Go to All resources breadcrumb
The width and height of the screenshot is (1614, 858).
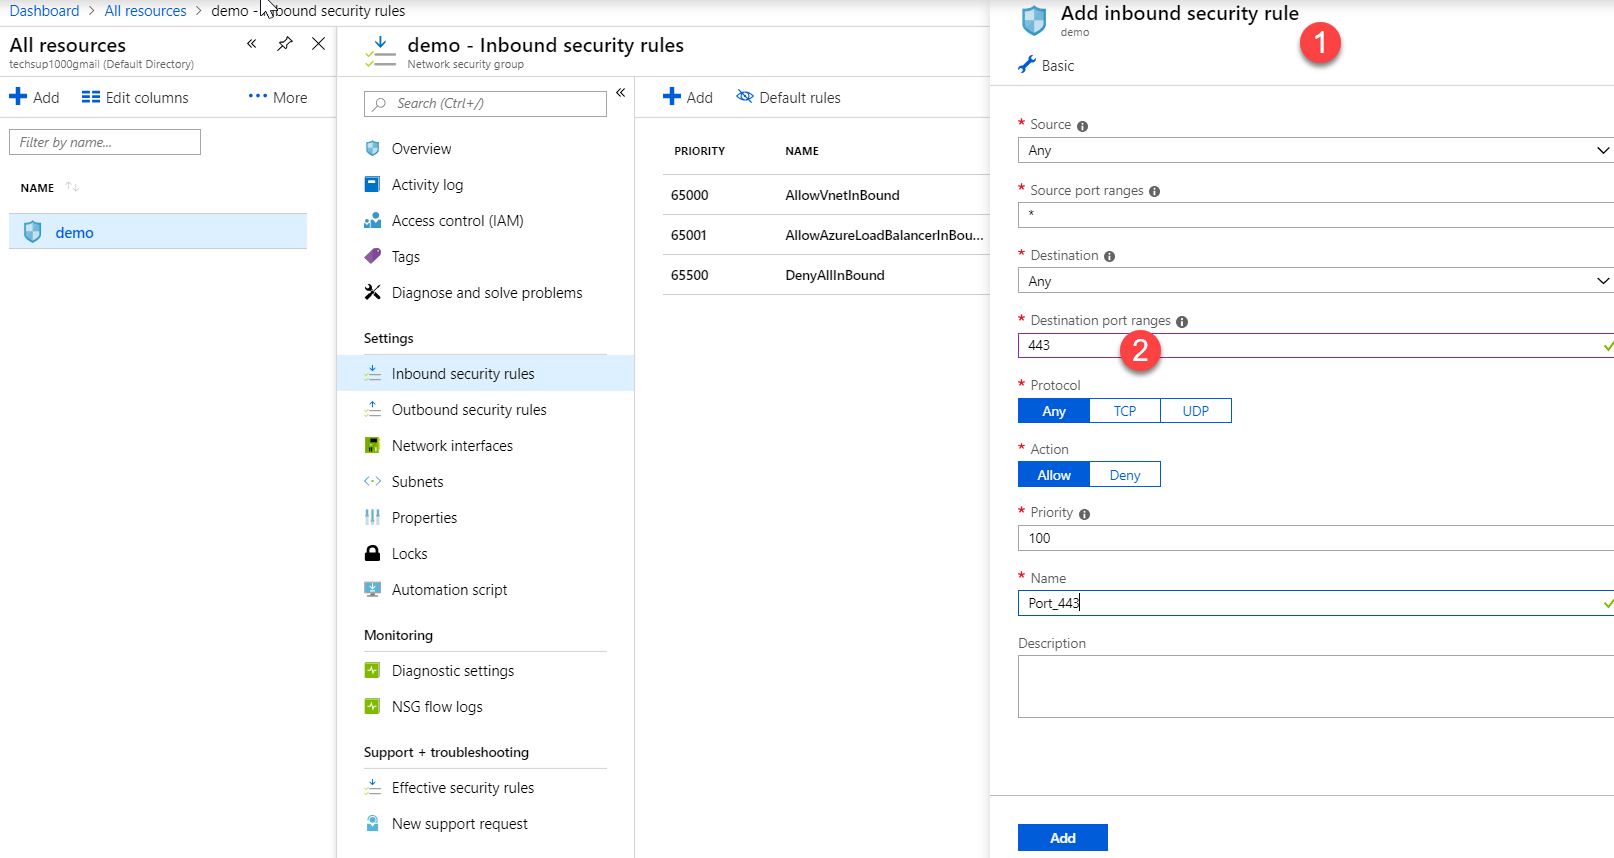145,11
